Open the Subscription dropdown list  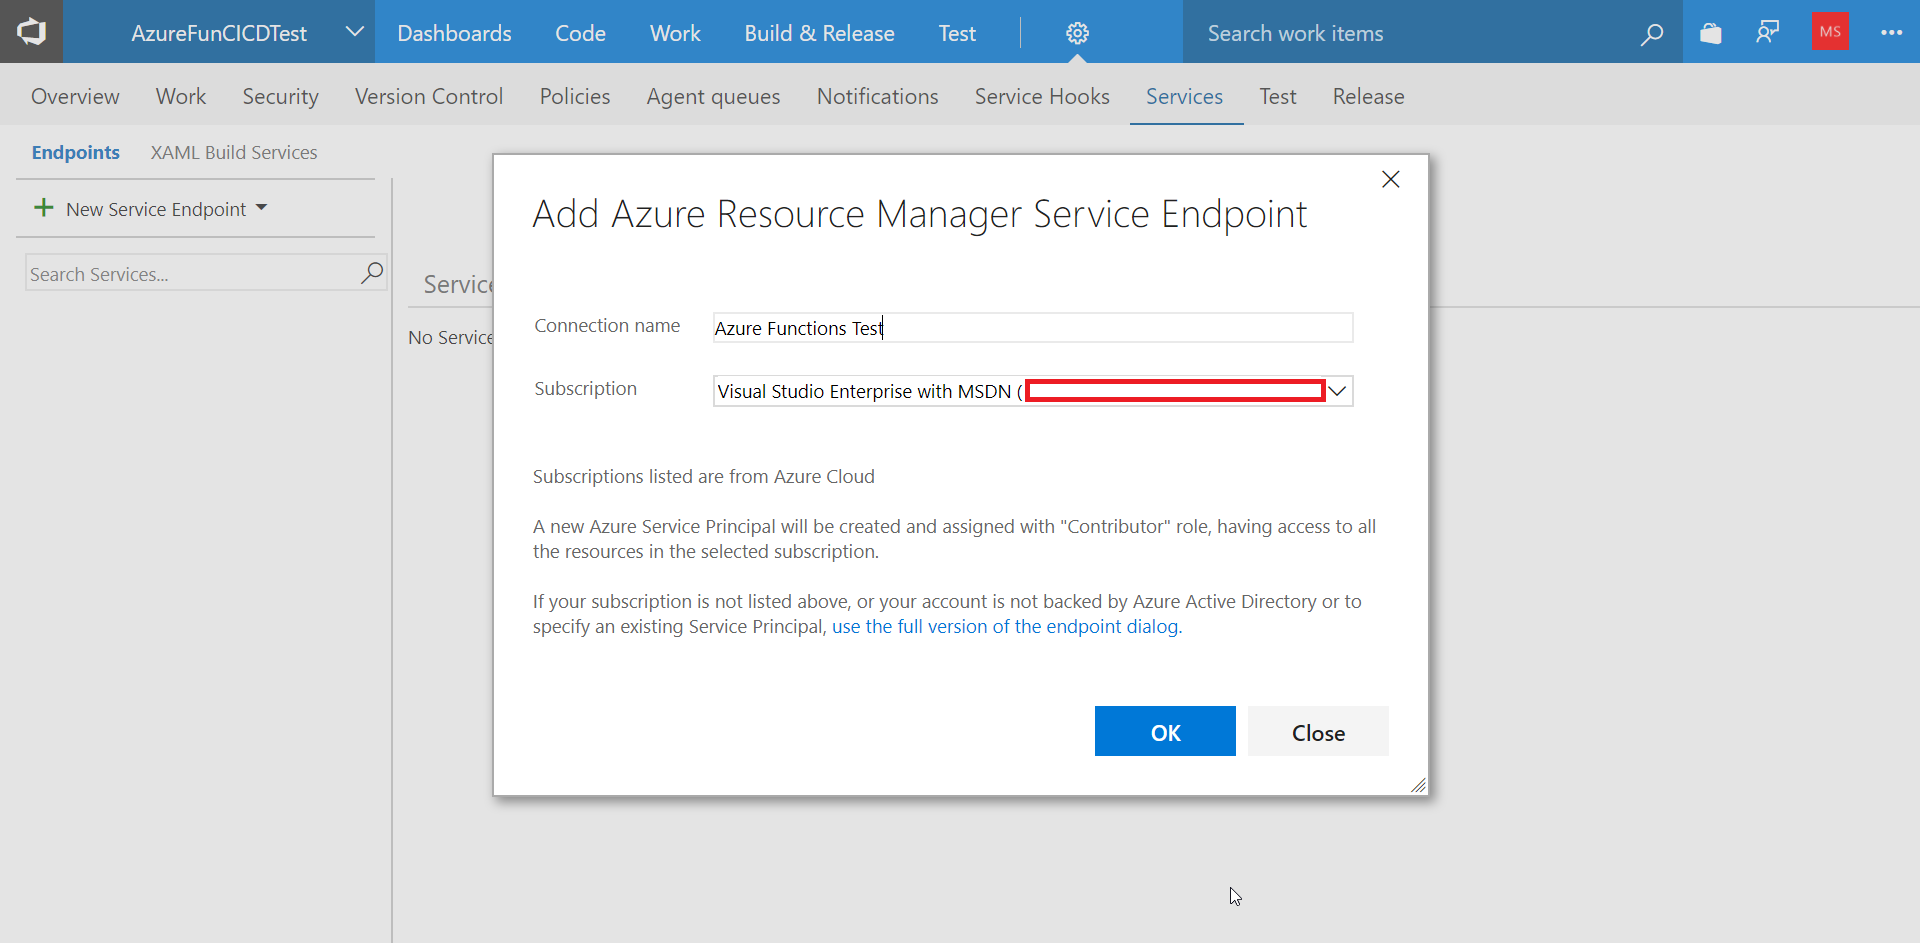[1337, 391]
